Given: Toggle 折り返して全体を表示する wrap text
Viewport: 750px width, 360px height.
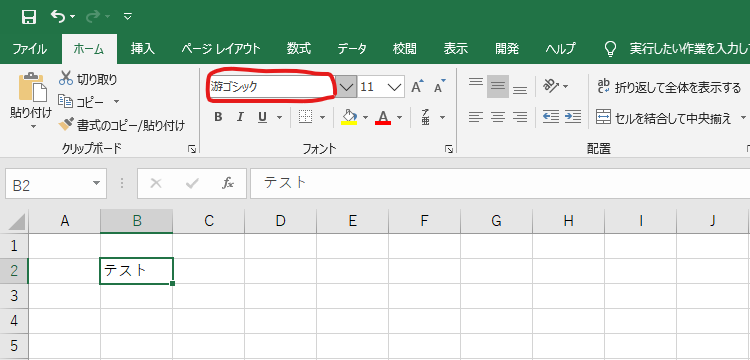Looking at the screenshot, I should coord(669,87).
